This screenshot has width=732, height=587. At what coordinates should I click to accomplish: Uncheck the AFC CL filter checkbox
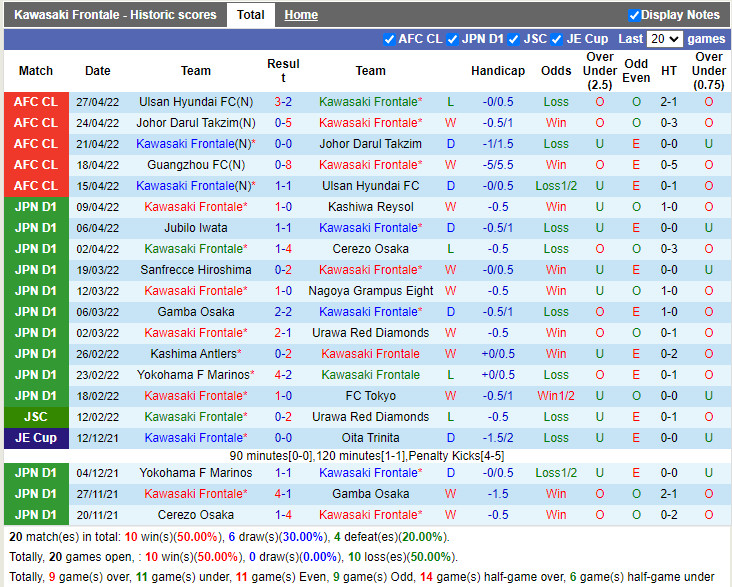(389, 40)
